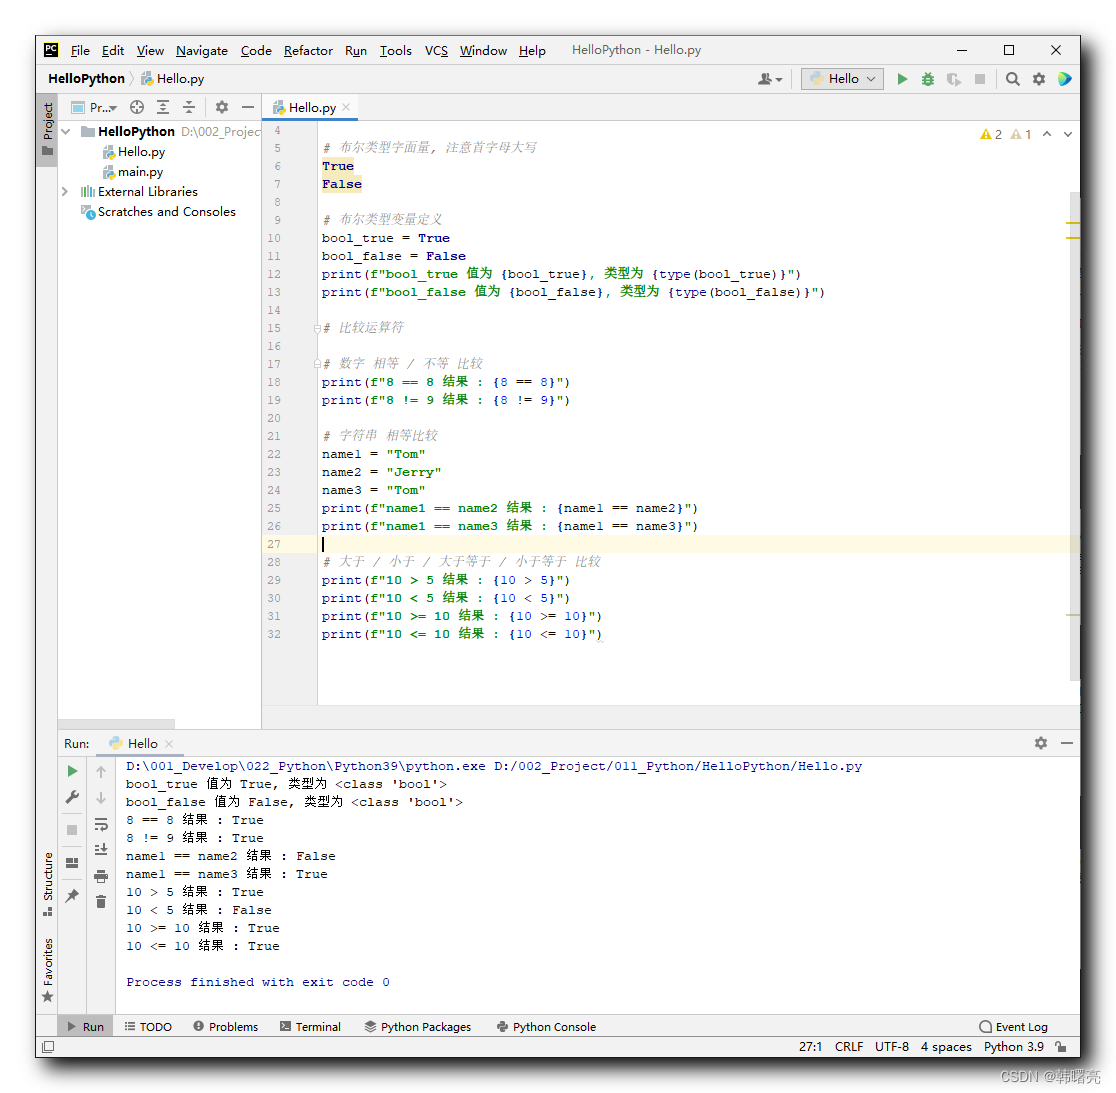Expand all items in Project panel
This screenshot has height=1093, width=1116.
(x=163, y=107)
